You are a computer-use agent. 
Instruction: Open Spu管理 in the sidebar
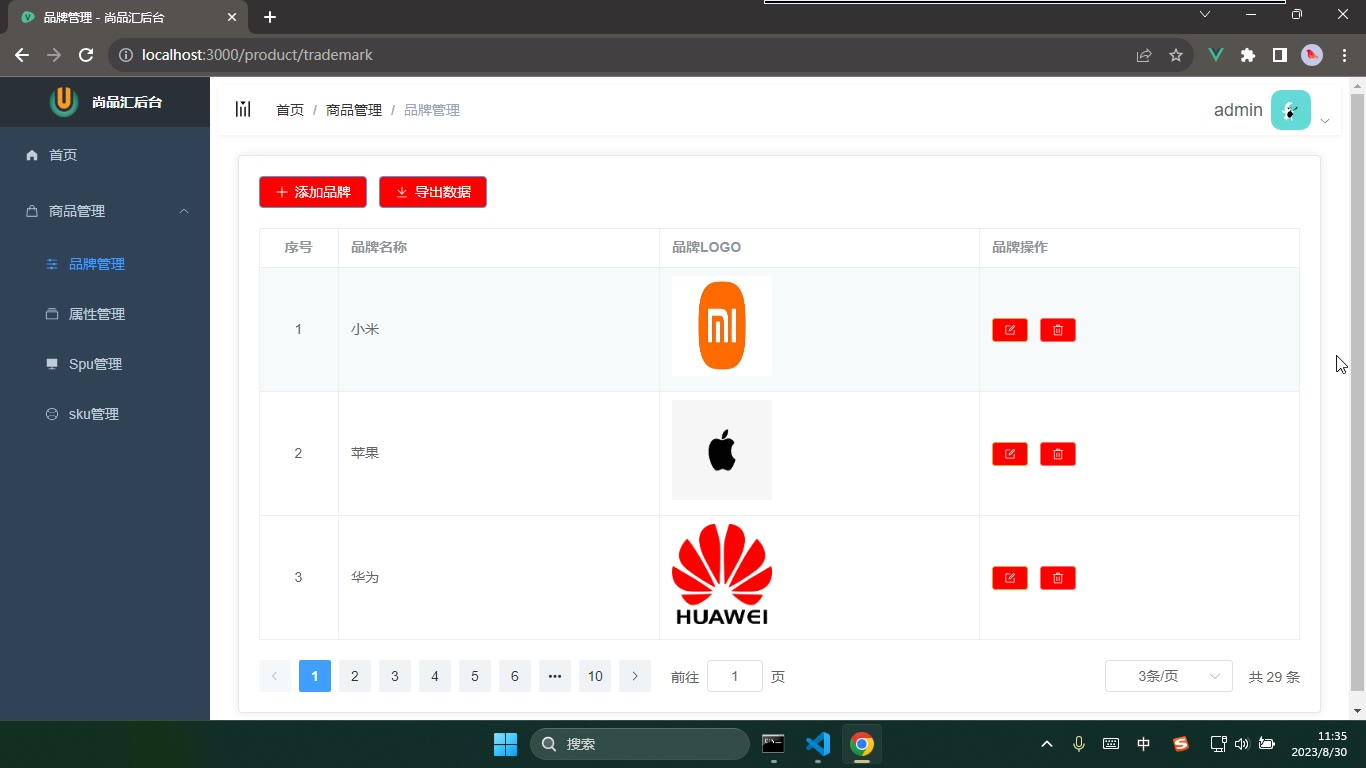pyautogui.click(x=105, y=364)
